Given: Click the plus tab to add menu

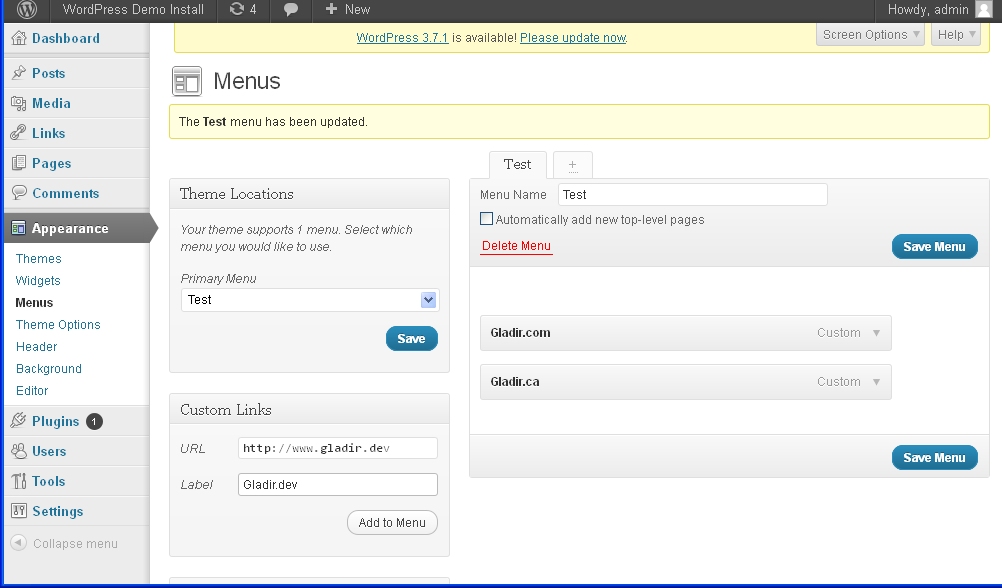Looking at the screenshot, I should (x=572, y=165).
